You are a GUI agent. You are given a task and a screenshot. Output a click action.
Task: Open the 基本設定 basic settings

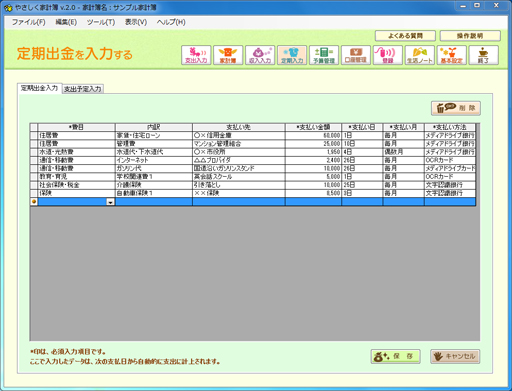[x=452, y=55]
